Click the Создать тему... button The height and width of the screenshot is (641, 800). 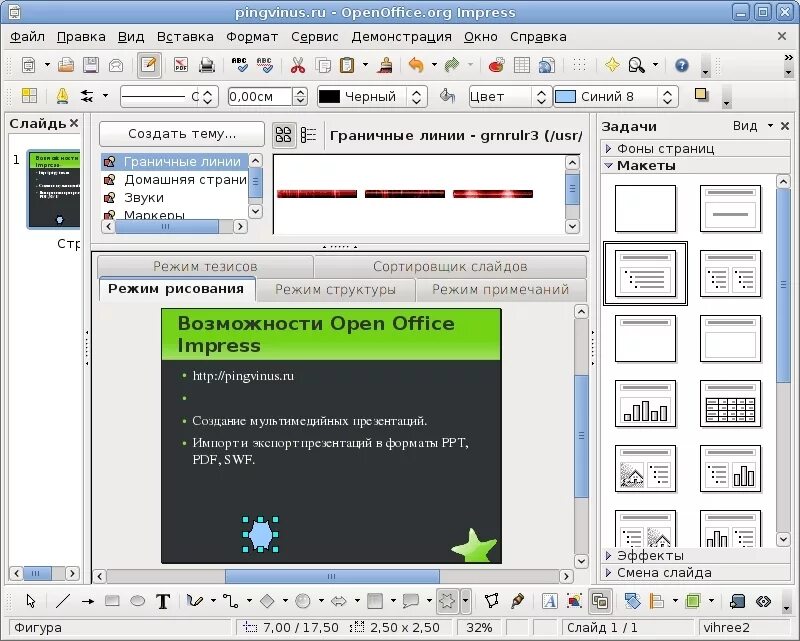pyautogui.click(x=182, y=134)
